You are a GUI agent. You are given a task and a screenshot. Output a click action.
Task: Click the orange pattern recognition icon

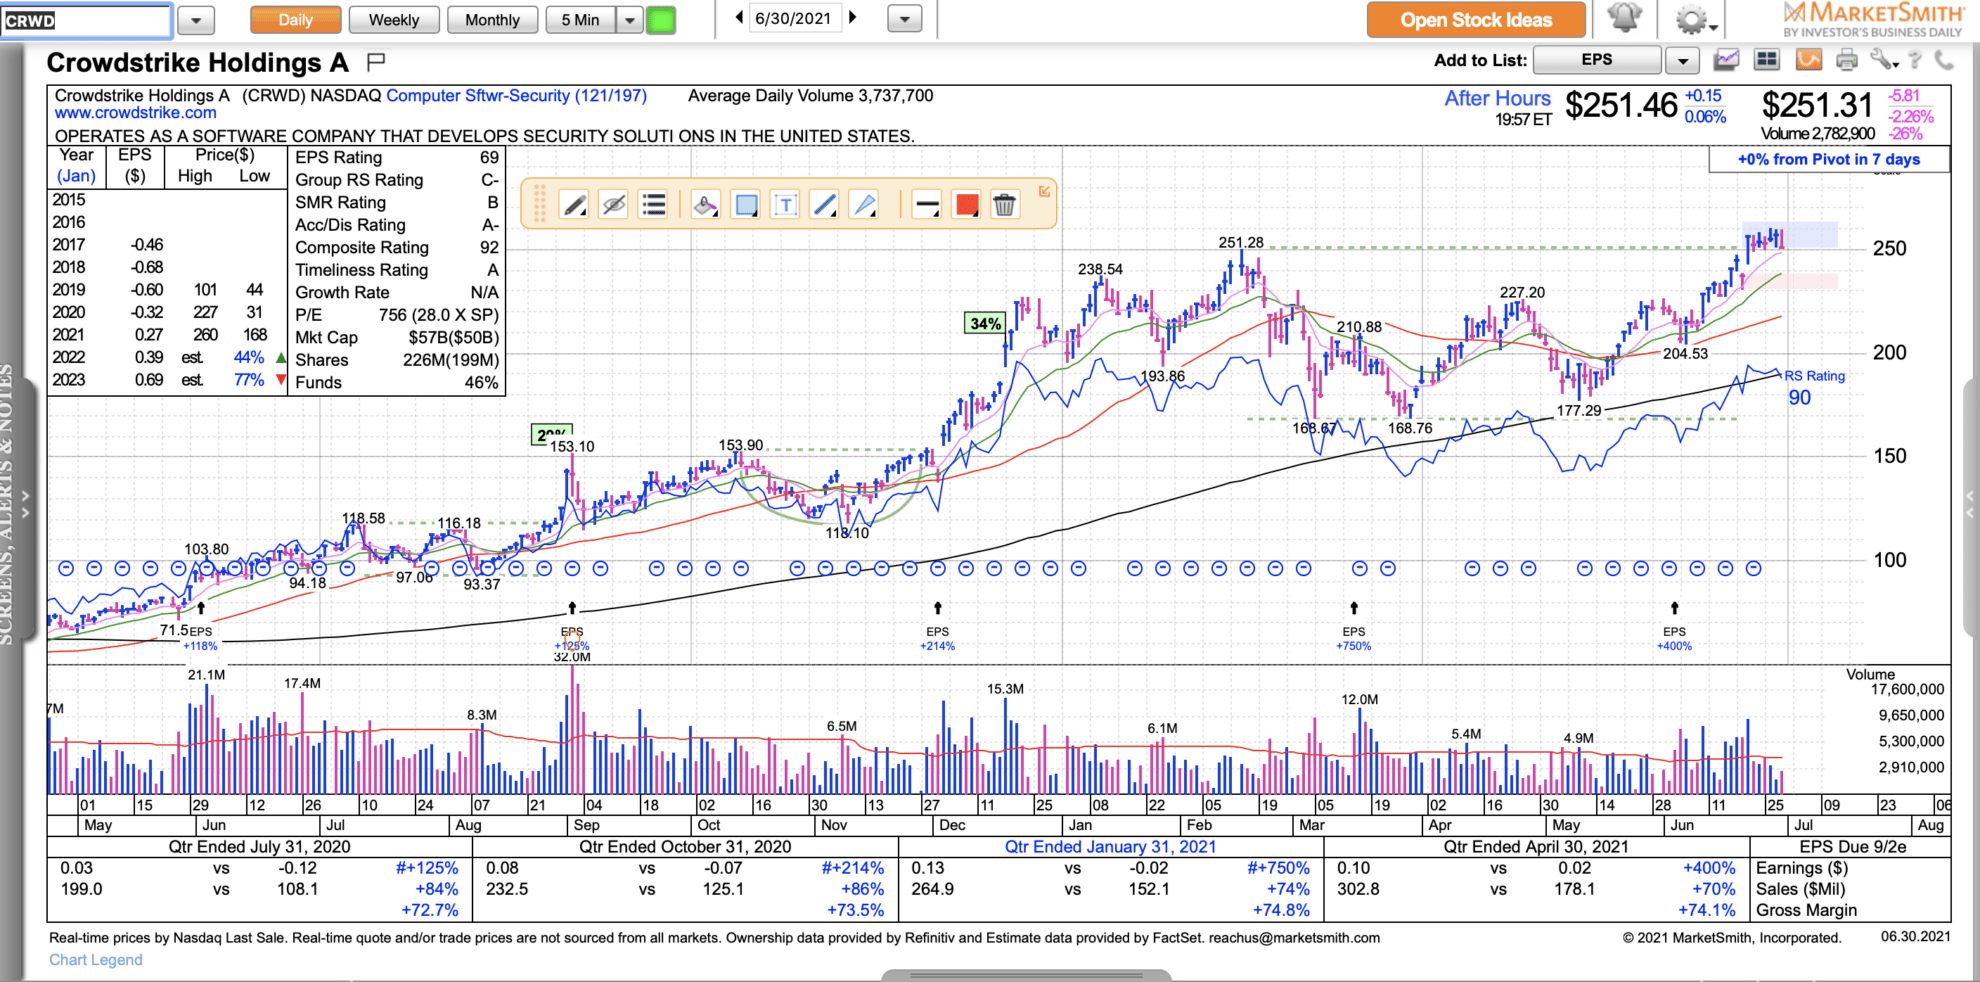click(x=1808, y=60)
